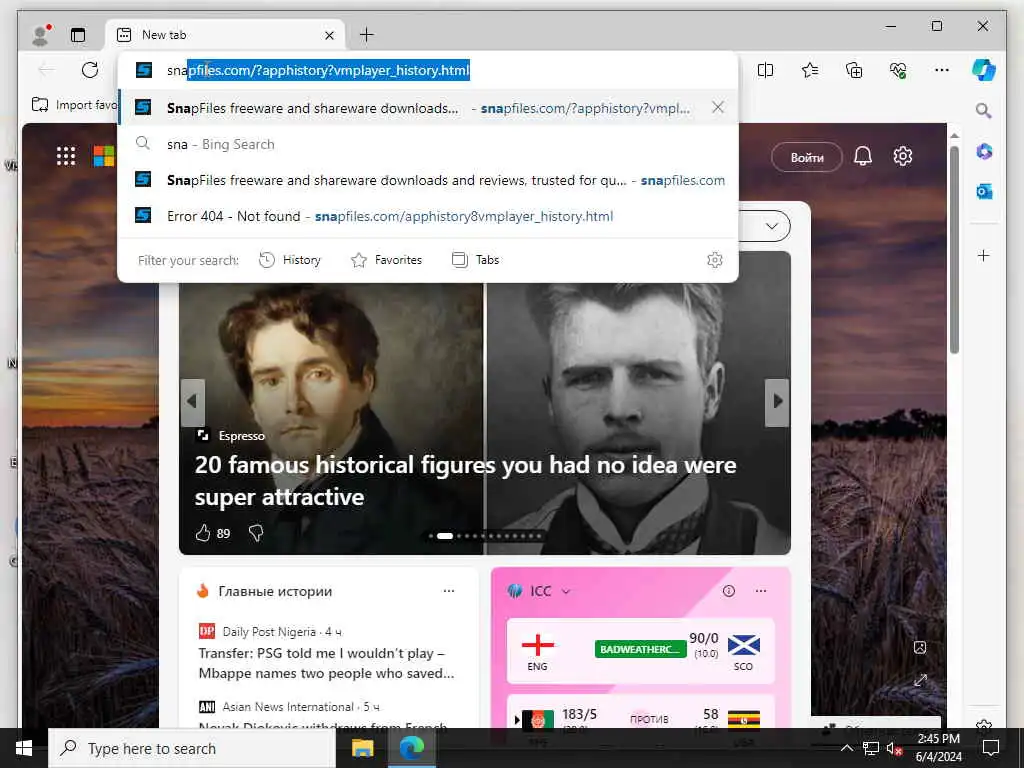Open ICC card options ellipsis
This screenshot has width=1024, height=768.
coord(761,591)
